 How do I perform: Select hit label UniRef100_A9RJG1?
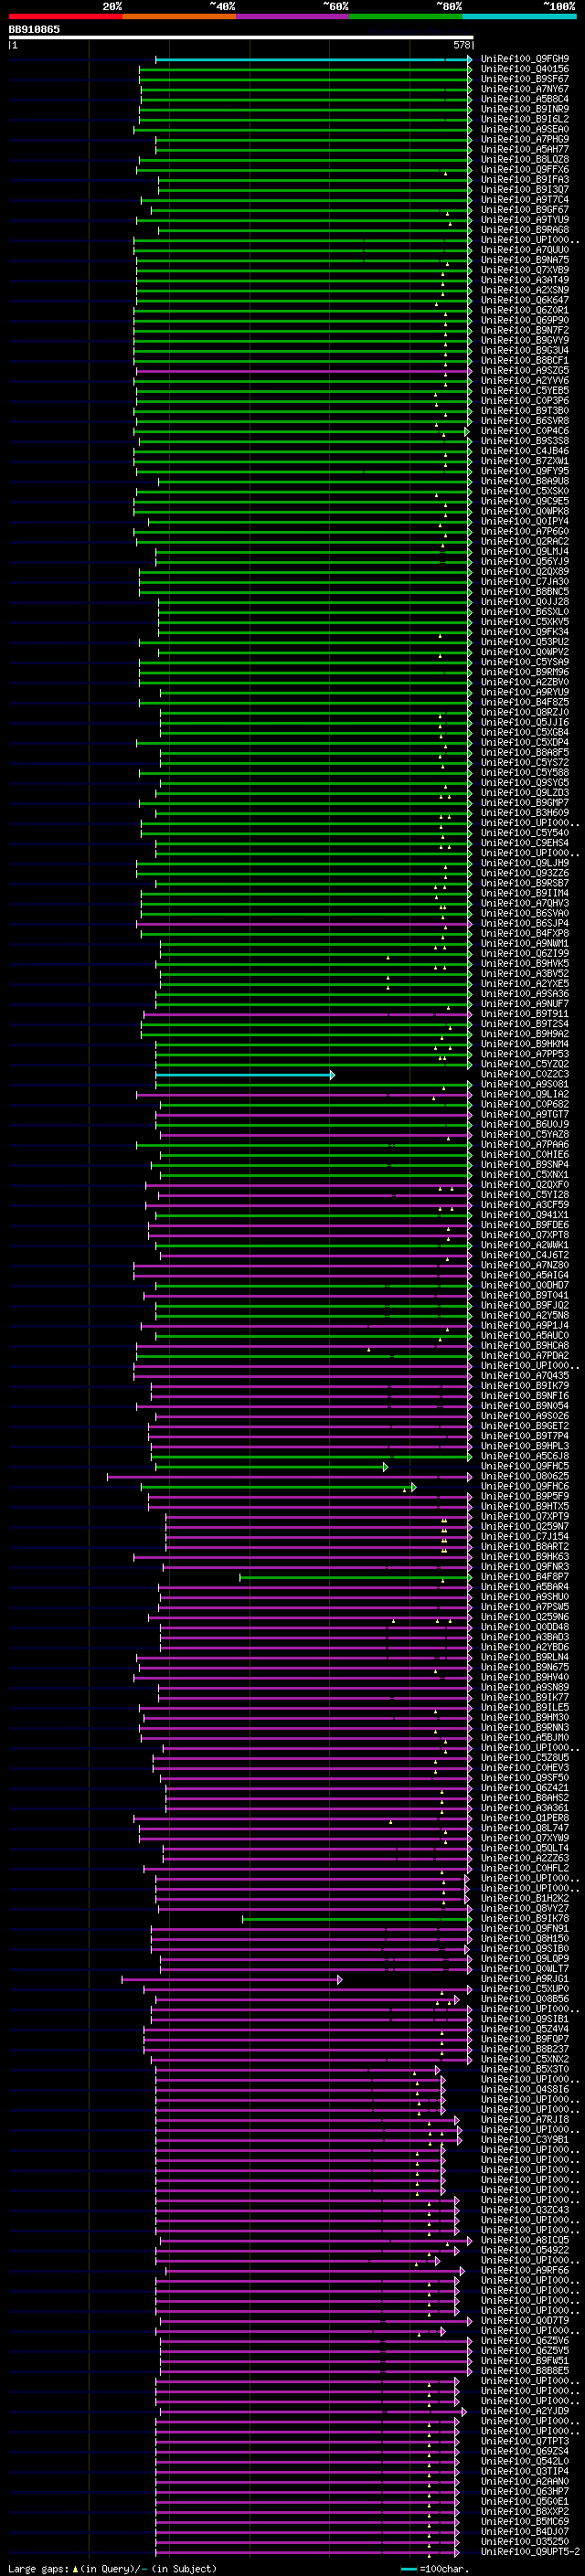coord(525,1978)
